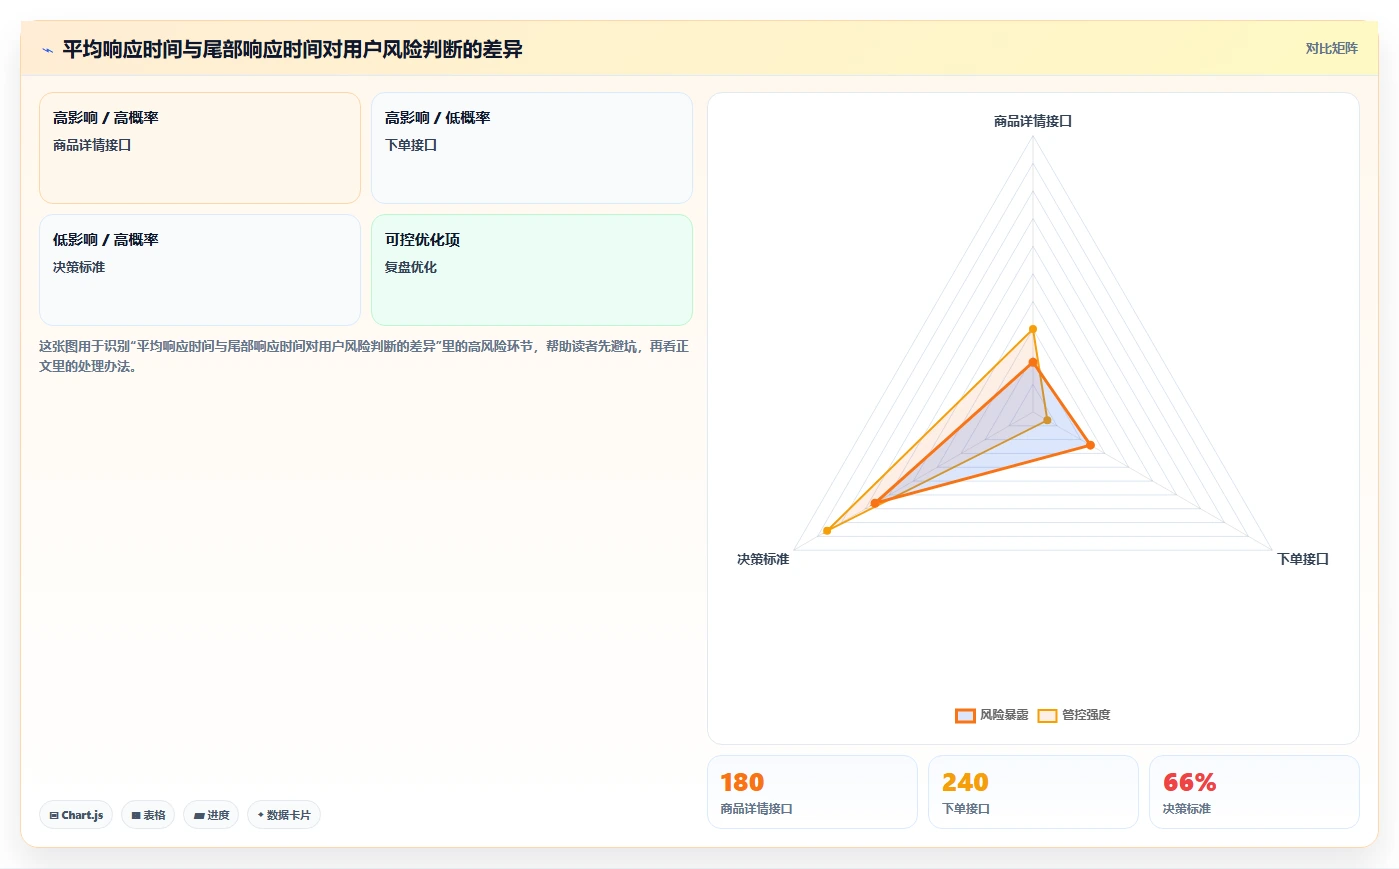1399x869 pixels.
Task: Click the 数据卡片 tag
Action: [284, 815]
